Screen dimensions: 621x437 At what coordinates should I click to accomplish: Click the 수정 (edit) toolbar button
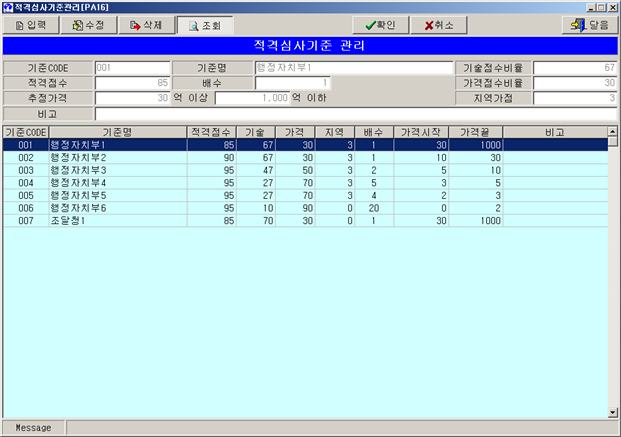click(x=89, y=25)
